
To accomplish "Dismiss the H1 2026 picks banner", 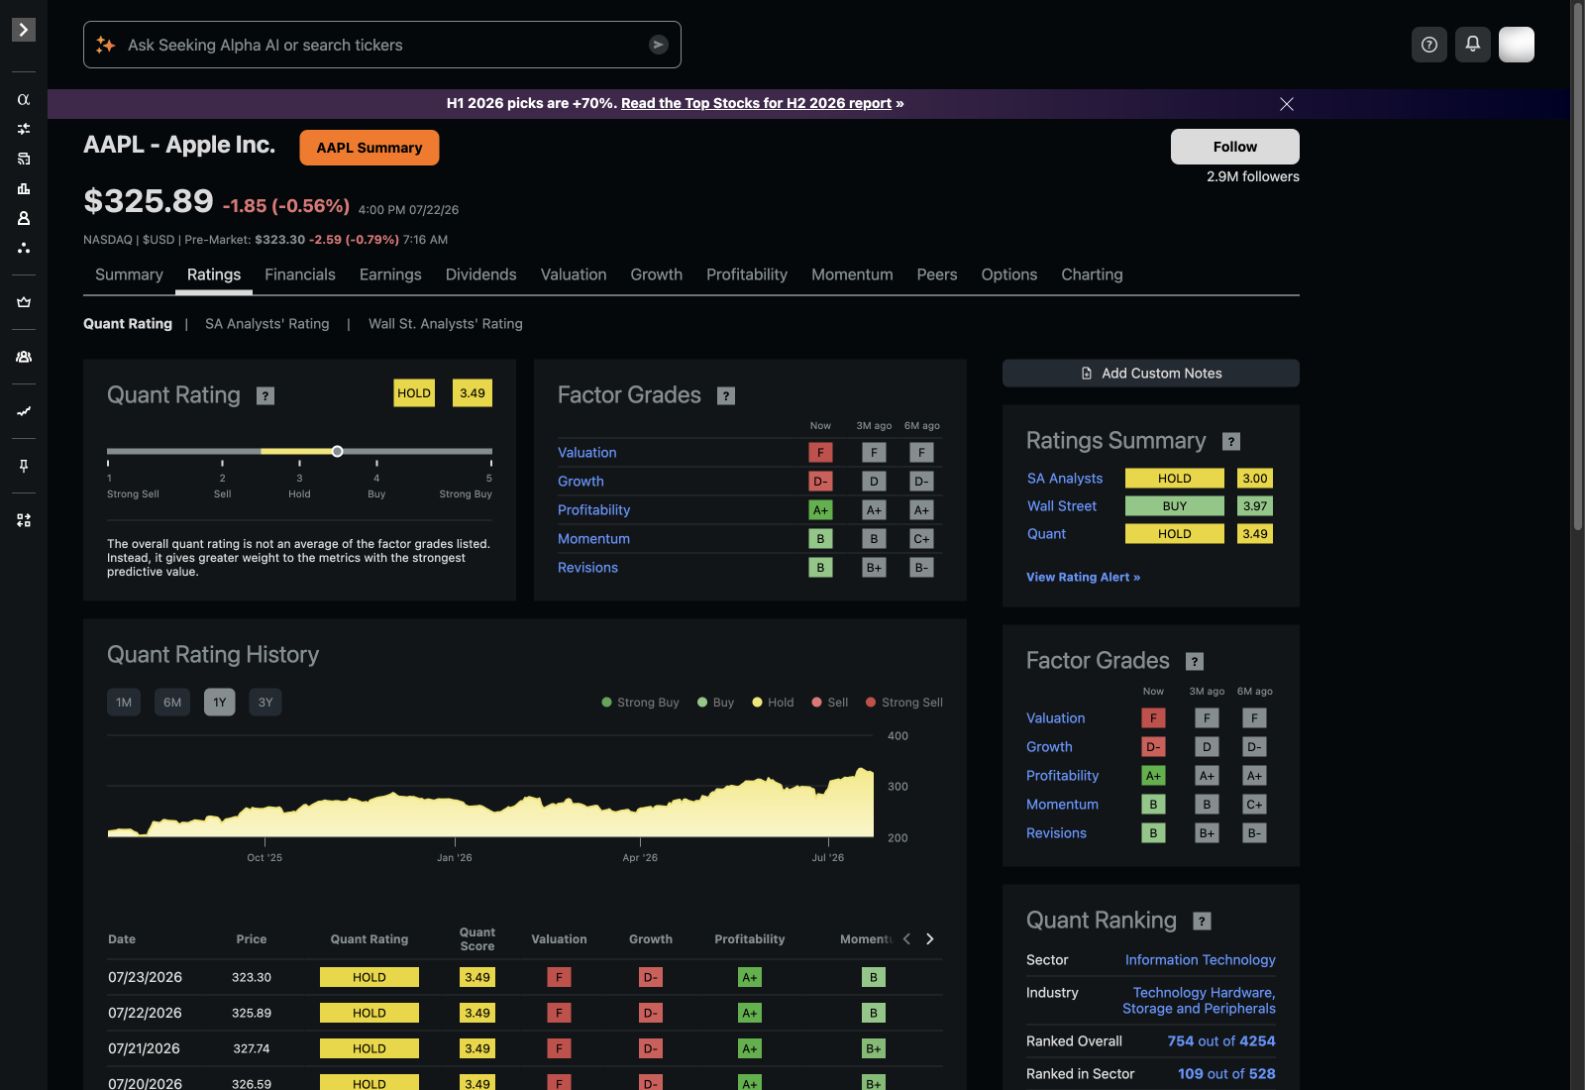I will (1287, 104).
